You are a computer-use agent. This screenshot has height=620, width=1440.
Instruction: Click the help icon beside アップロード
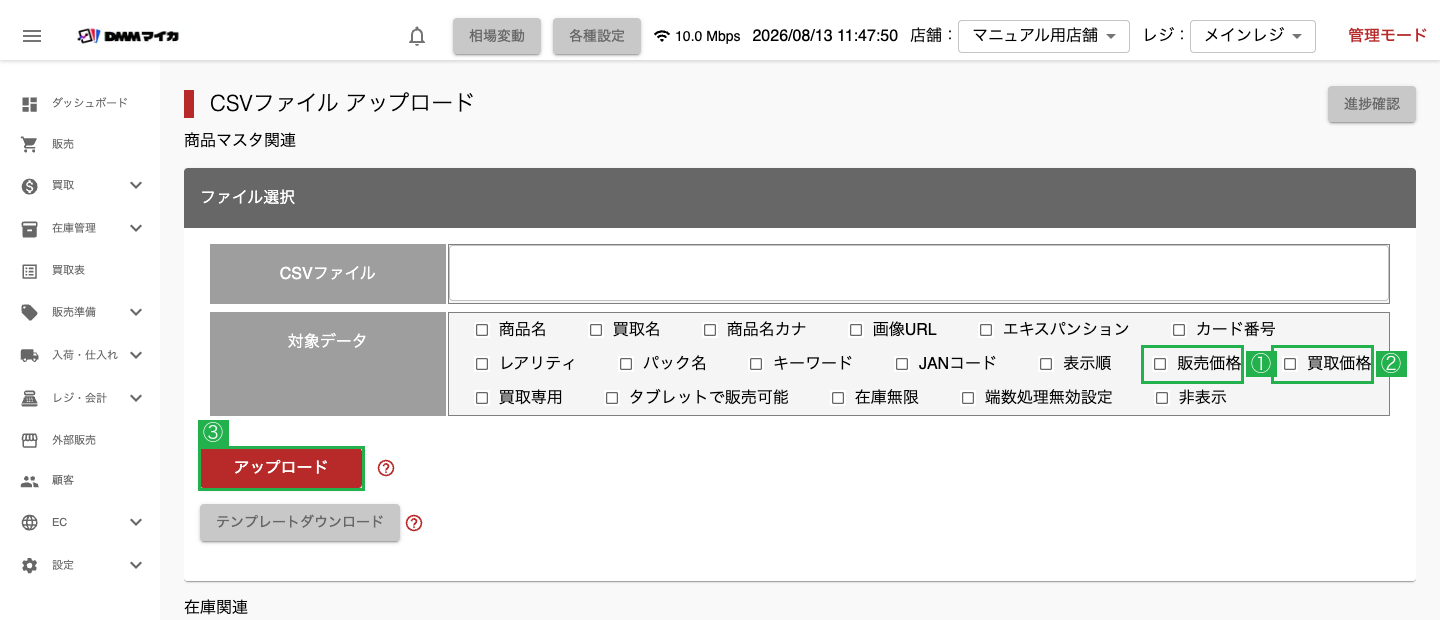coord(386,468)
